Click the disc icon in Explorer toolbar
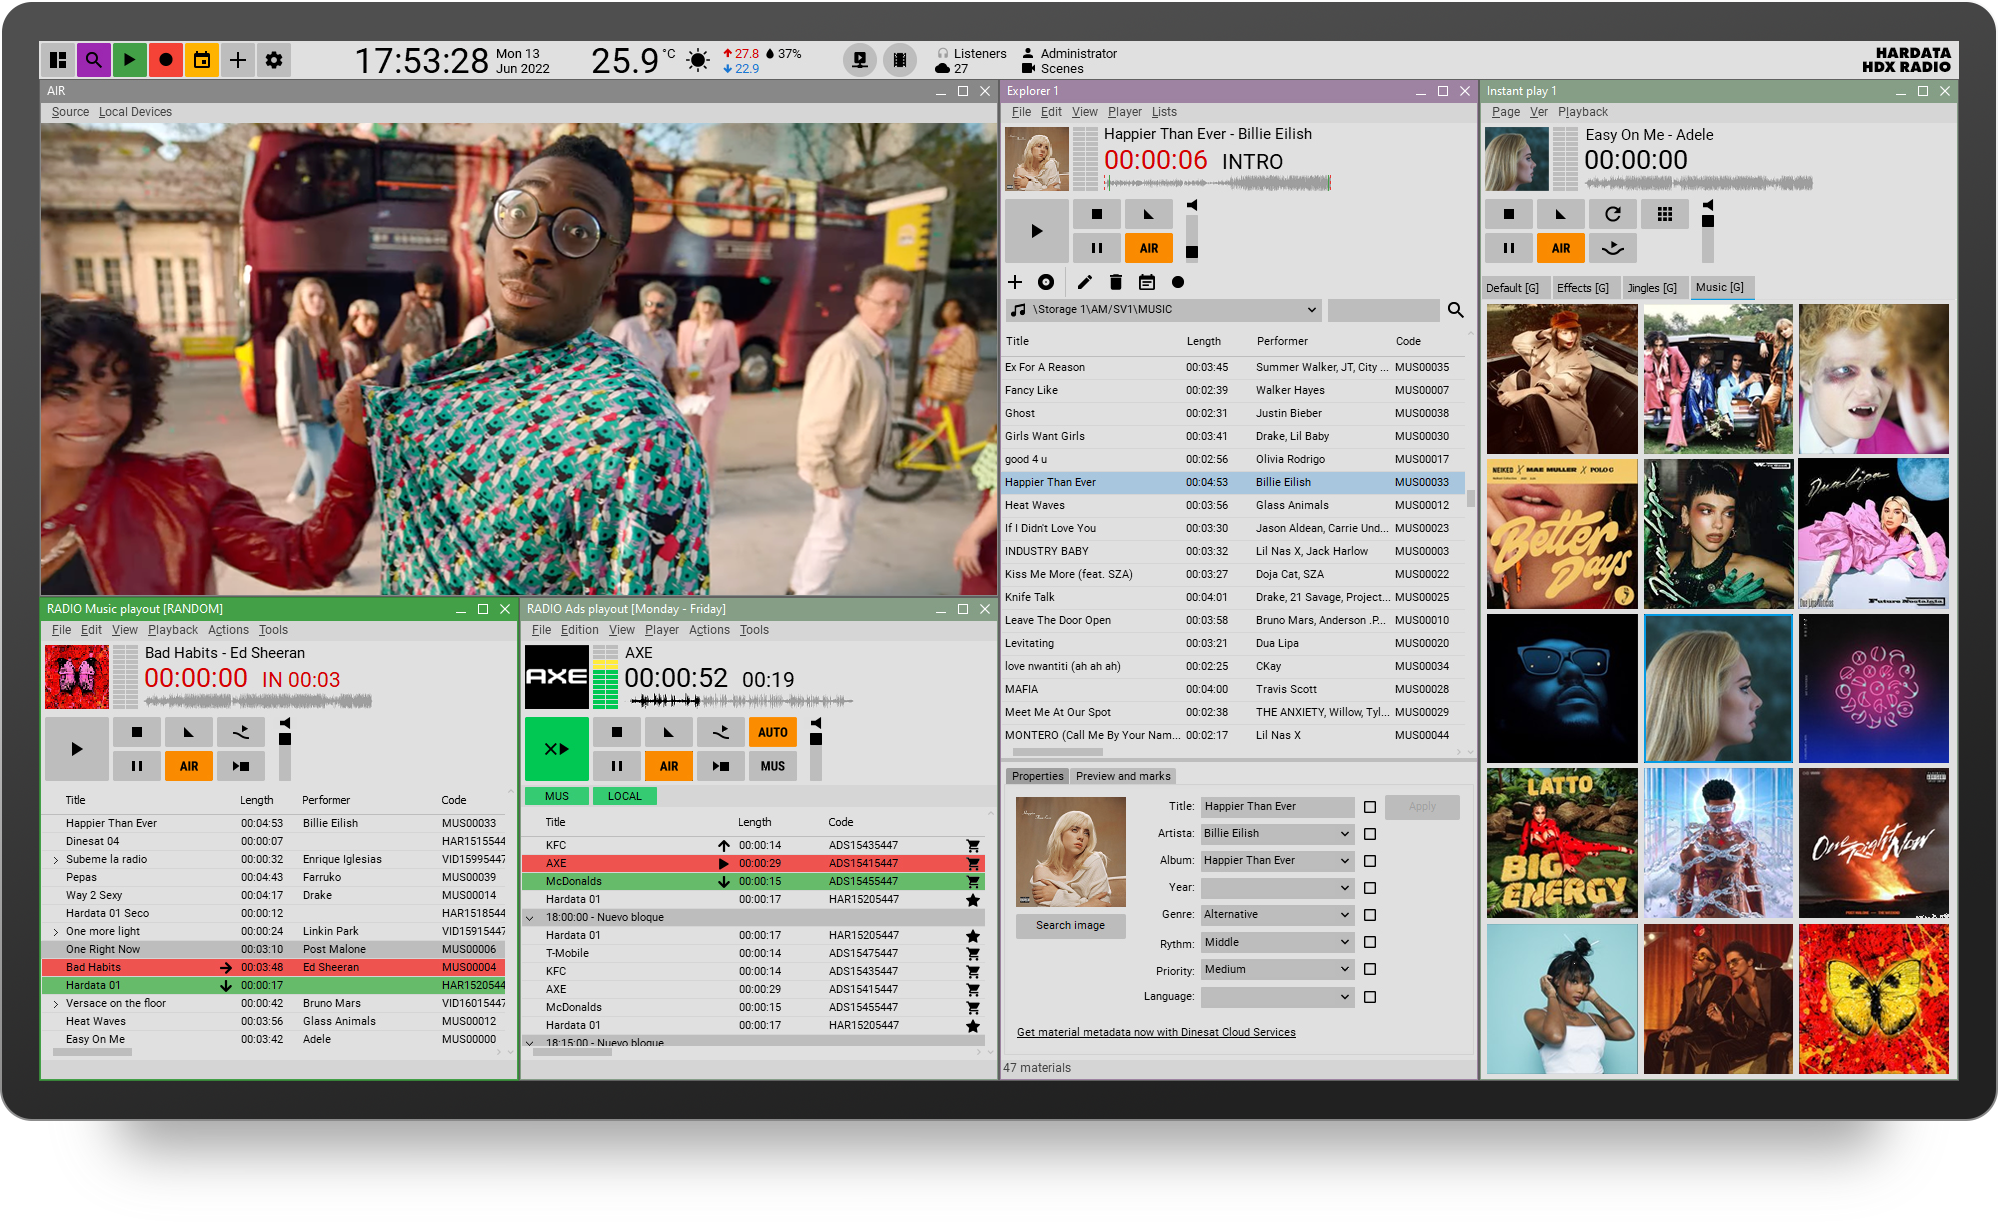This screenshot has width=1998, height=1222. pyautogui.click(x=1046, y=282)
